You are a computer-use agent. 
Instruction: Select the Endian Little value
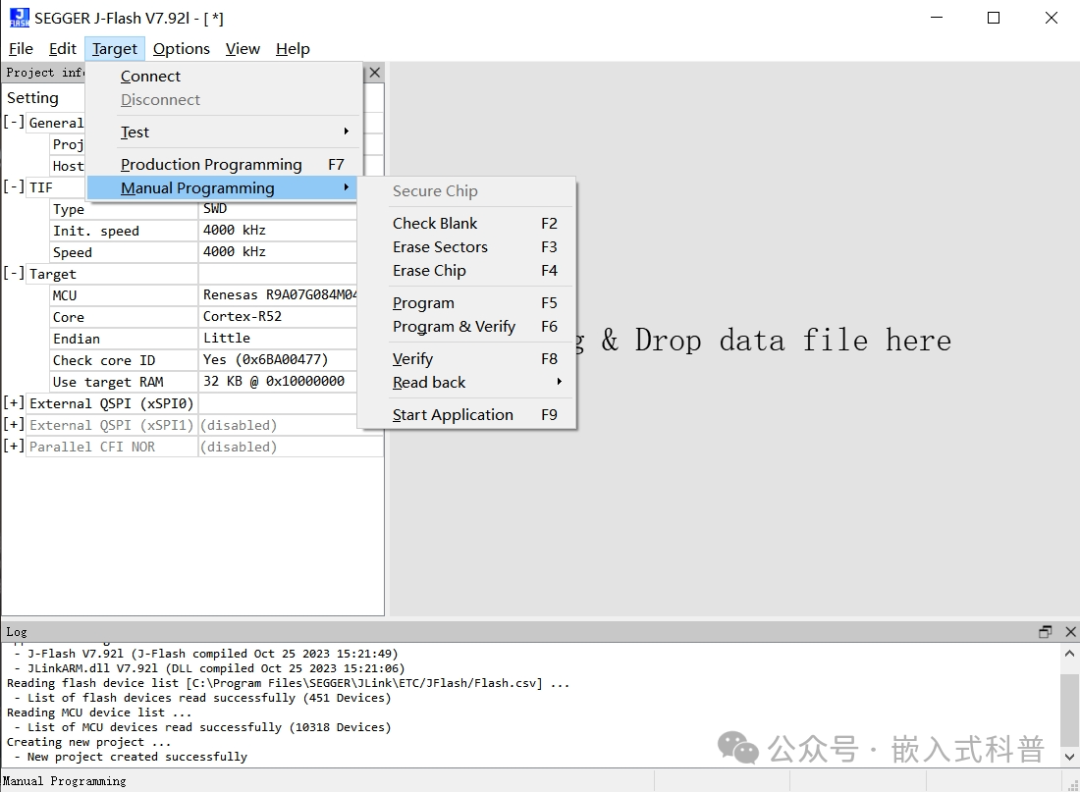click(278, 338)
